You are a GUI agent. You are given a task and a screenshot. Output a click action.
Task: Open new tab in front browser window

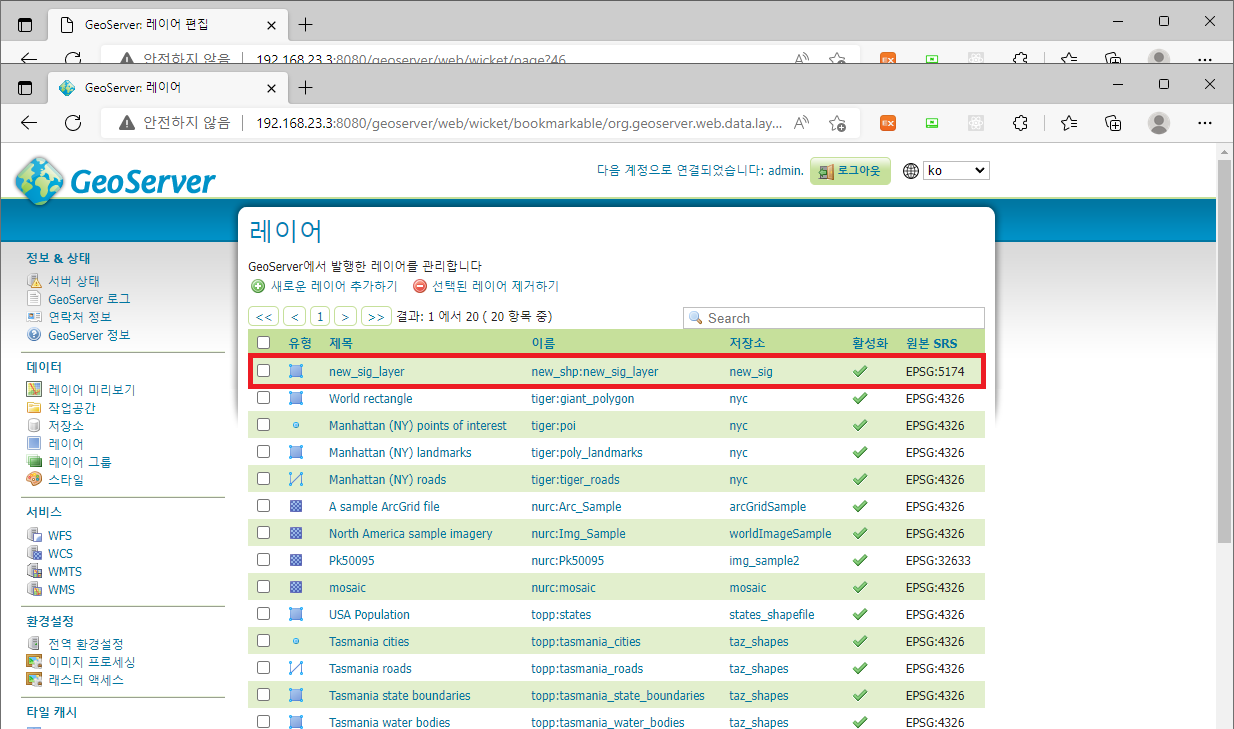click(x=306, y=88)
